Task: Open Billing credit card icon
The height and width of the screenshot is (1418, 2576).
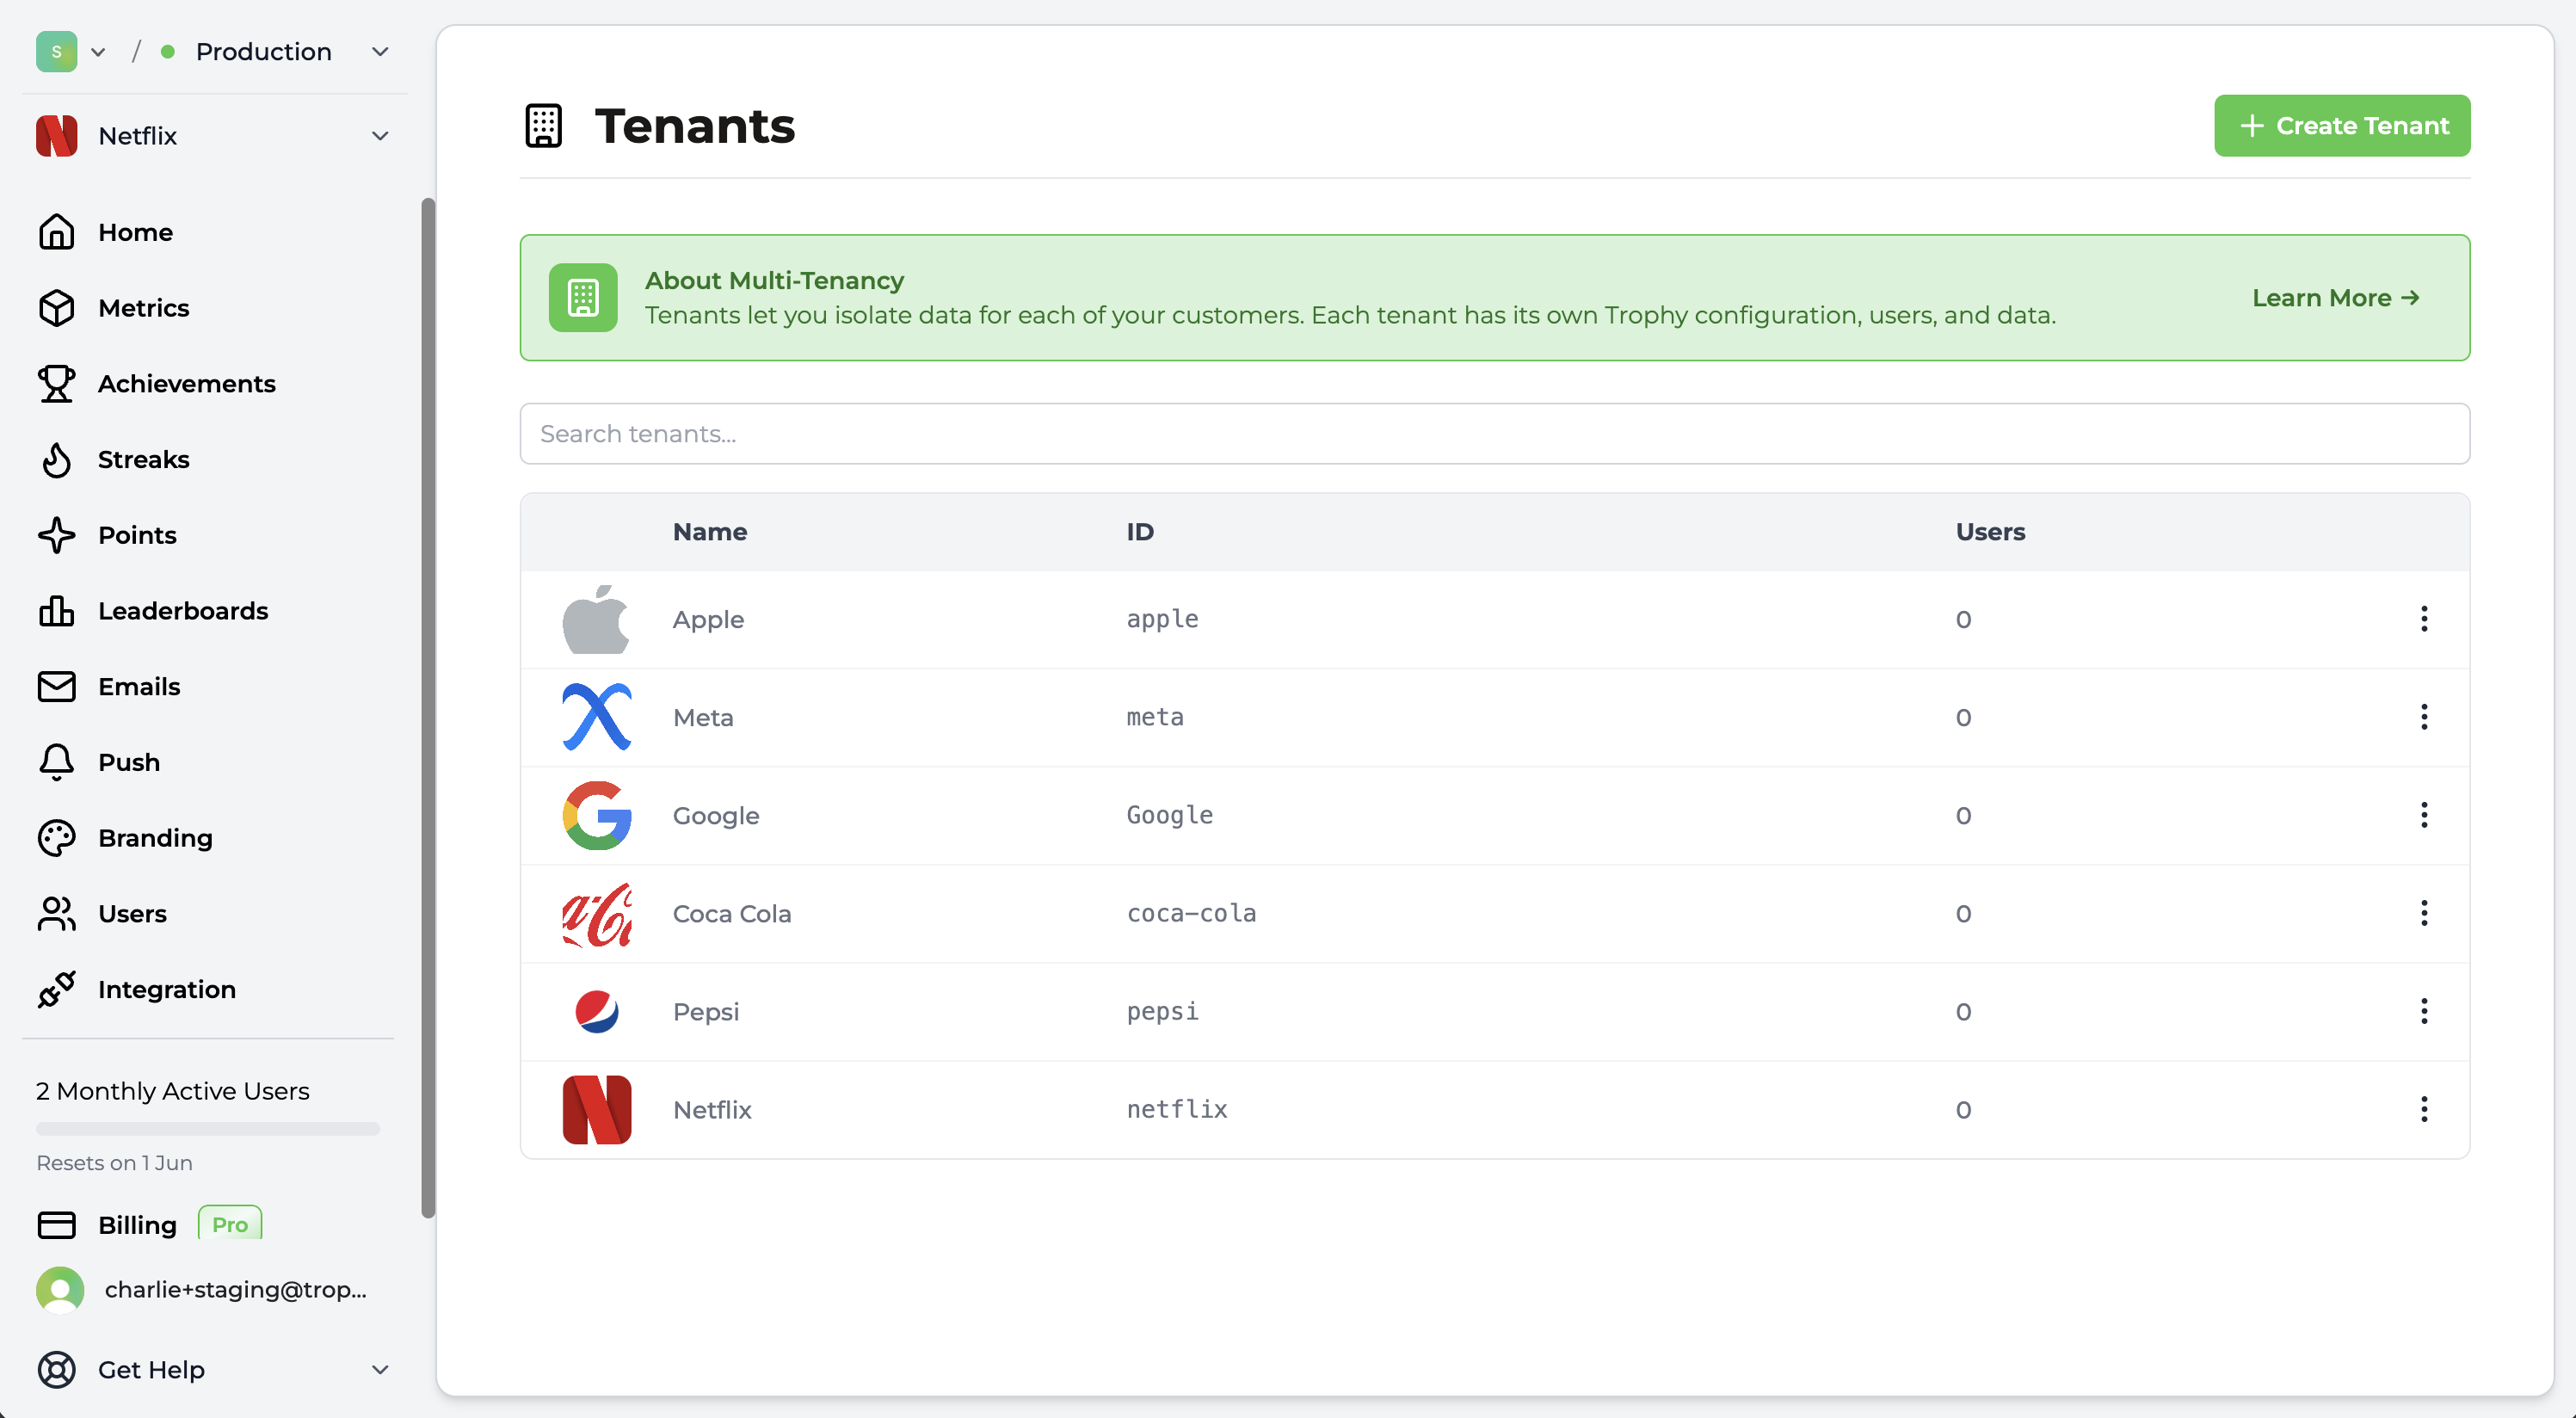Action: 56,1225
